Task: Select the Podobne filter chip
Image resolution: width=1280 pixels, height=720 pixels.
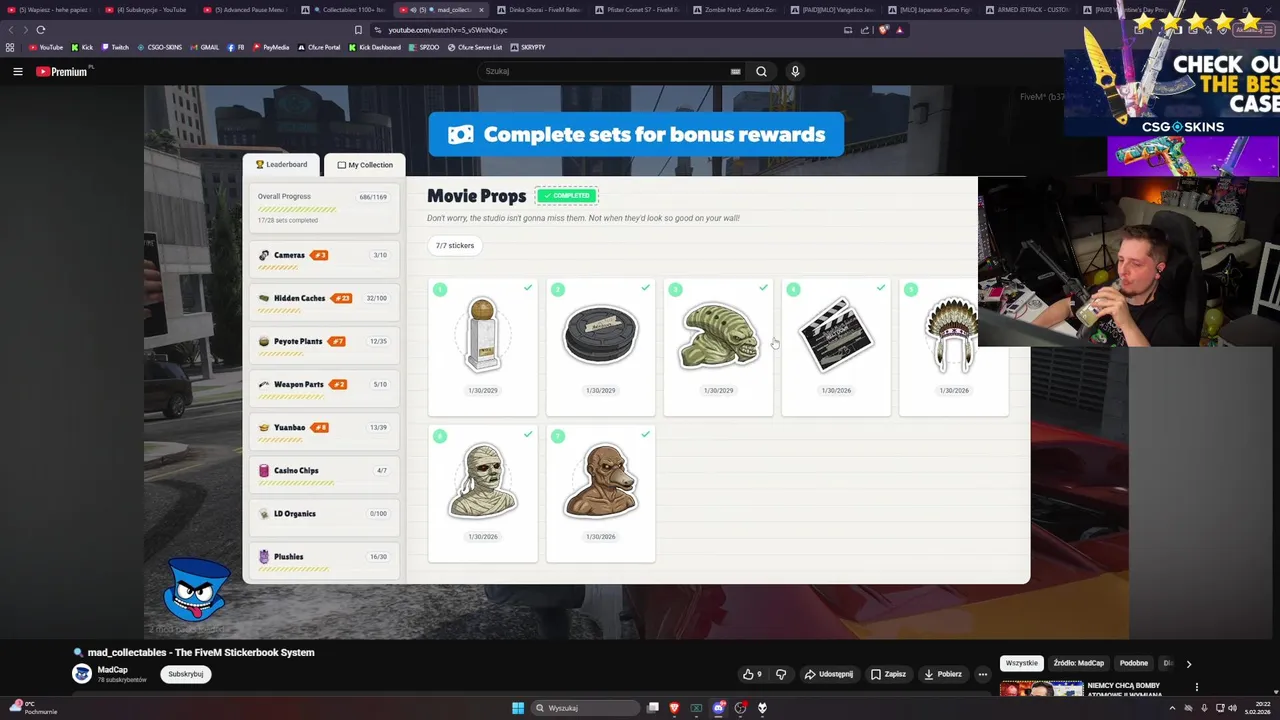Action: [x=1134, y=663]
